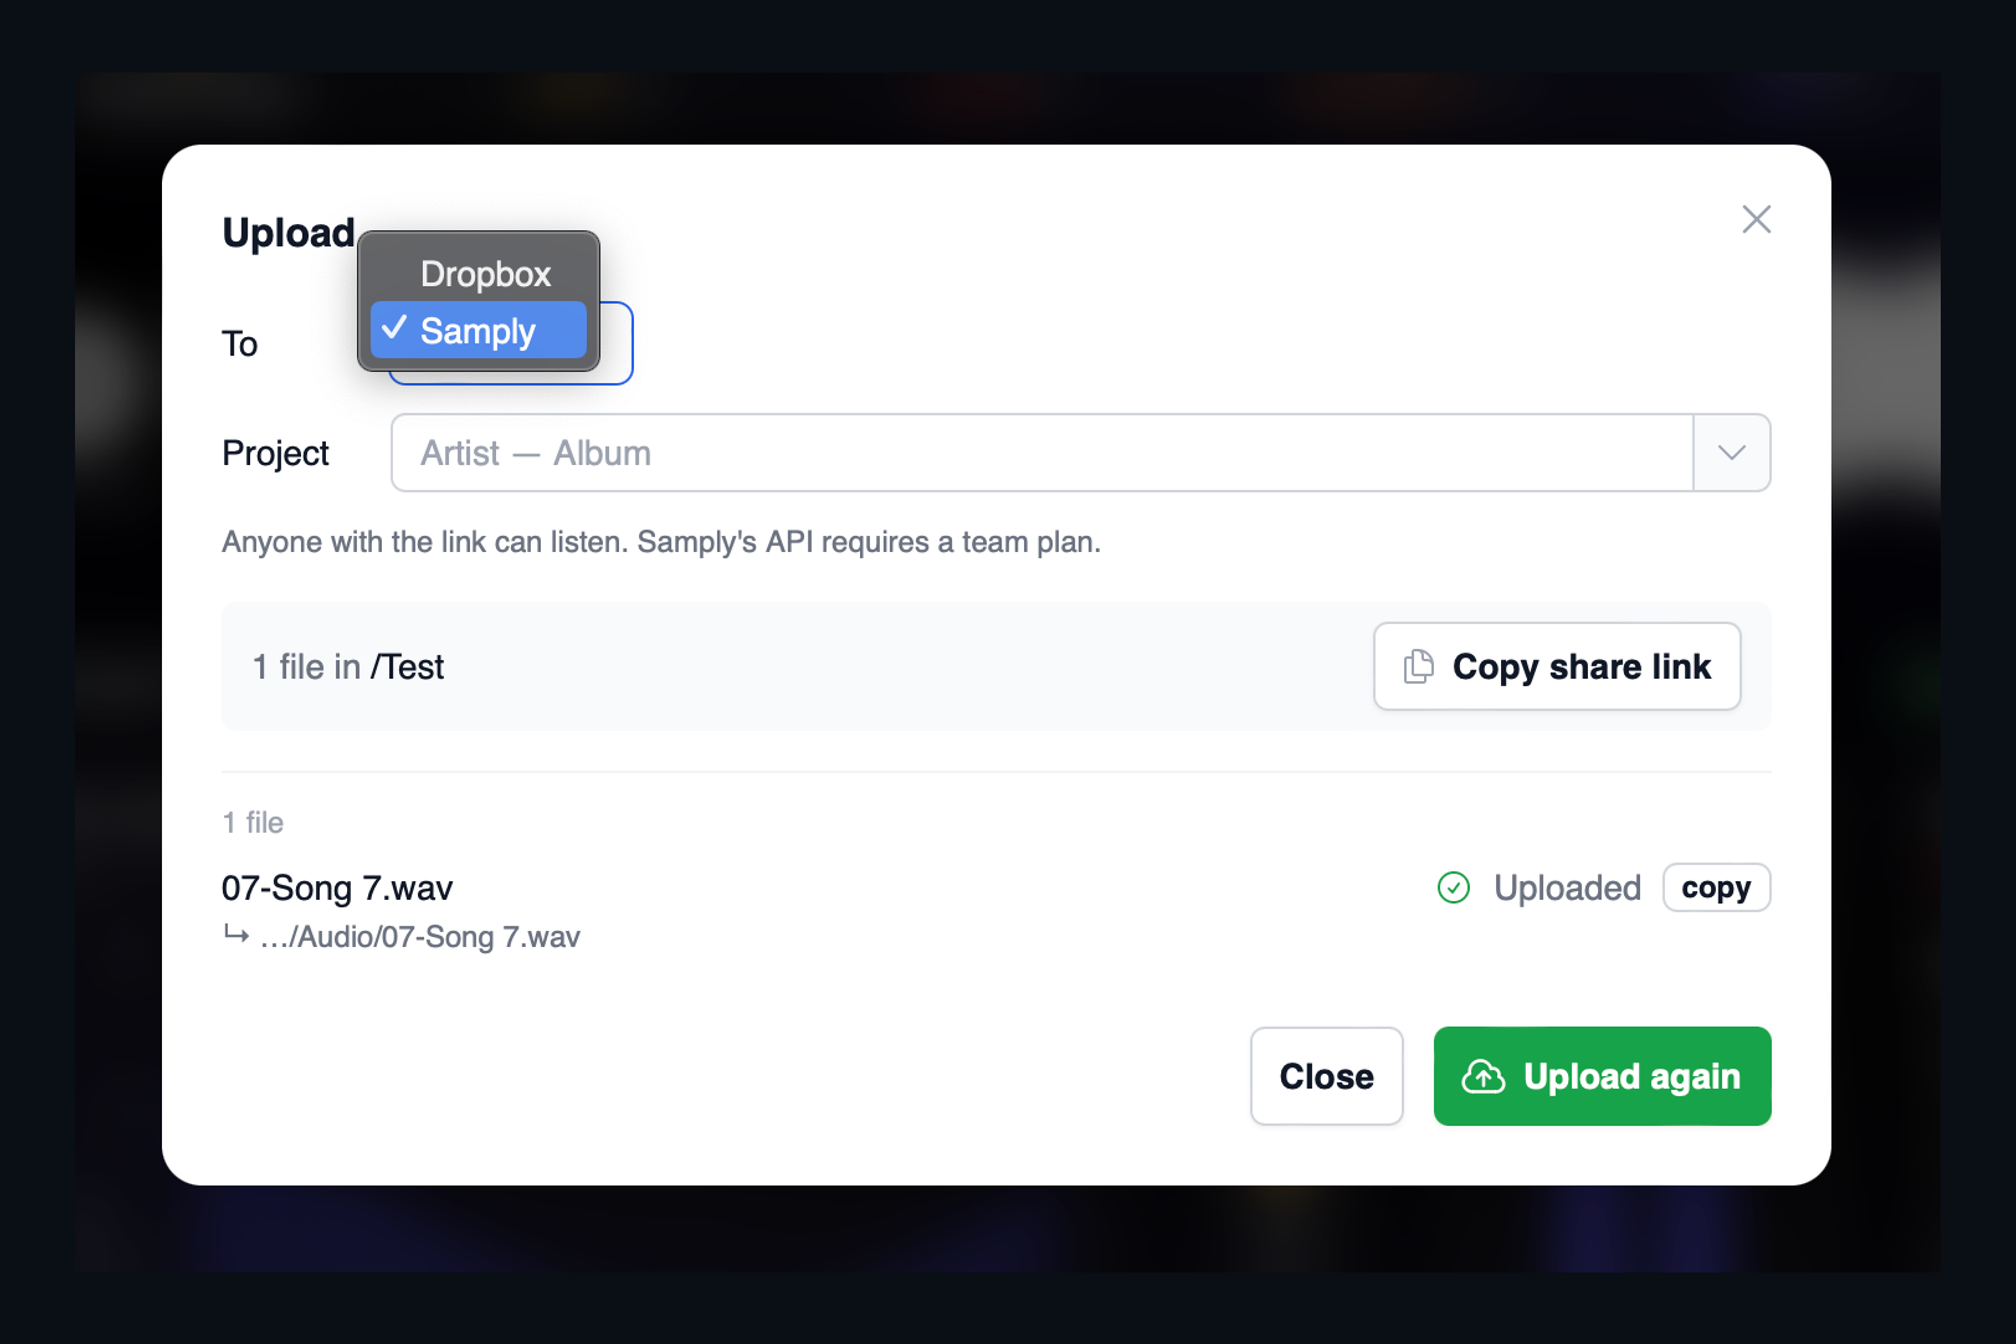Click the '1 file in /Test' text
Screen dimensions: 2016x1344
(348, 667)
